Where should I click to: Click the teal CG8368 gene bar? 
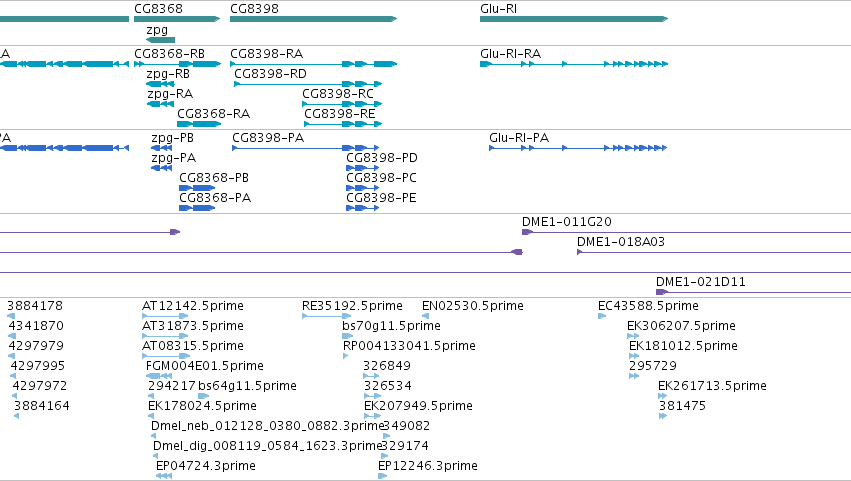tap(177, 19)
